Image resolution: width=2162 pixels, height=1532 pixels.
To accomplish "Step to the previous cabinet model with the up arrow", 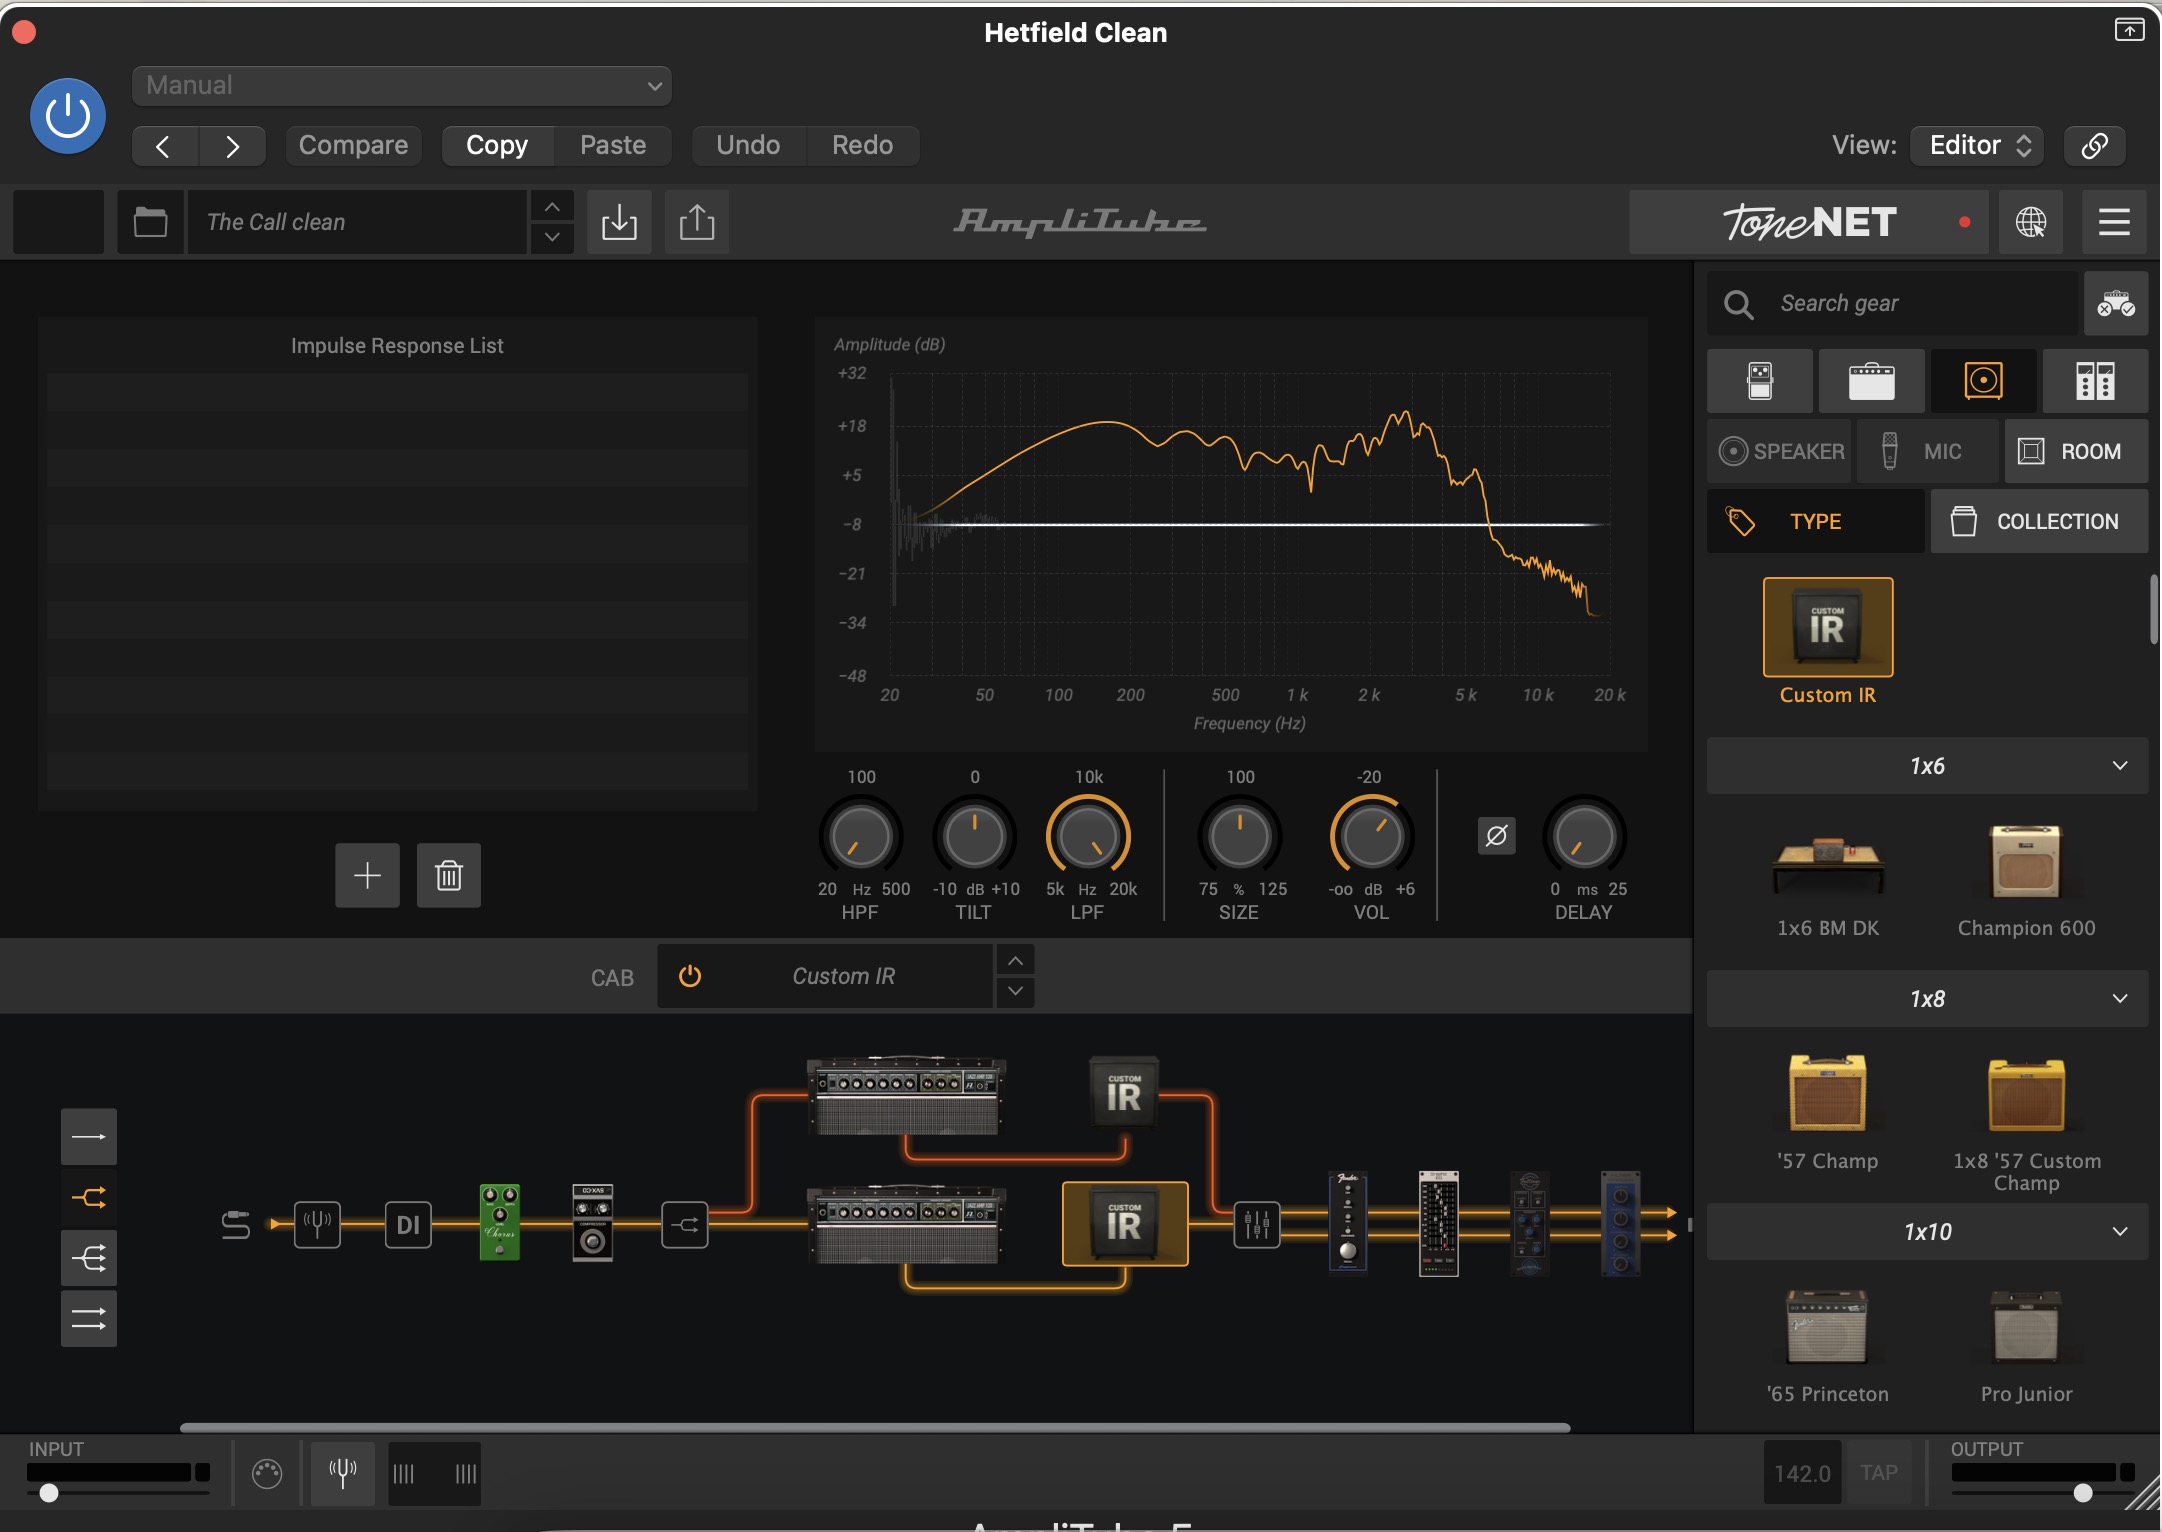I will pos(1015,961).
